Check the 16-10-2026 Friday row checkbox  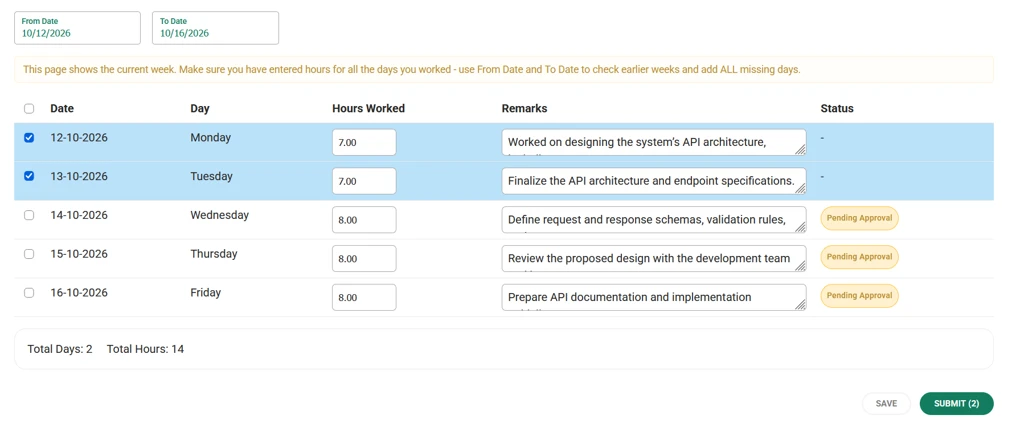point(29,293)
